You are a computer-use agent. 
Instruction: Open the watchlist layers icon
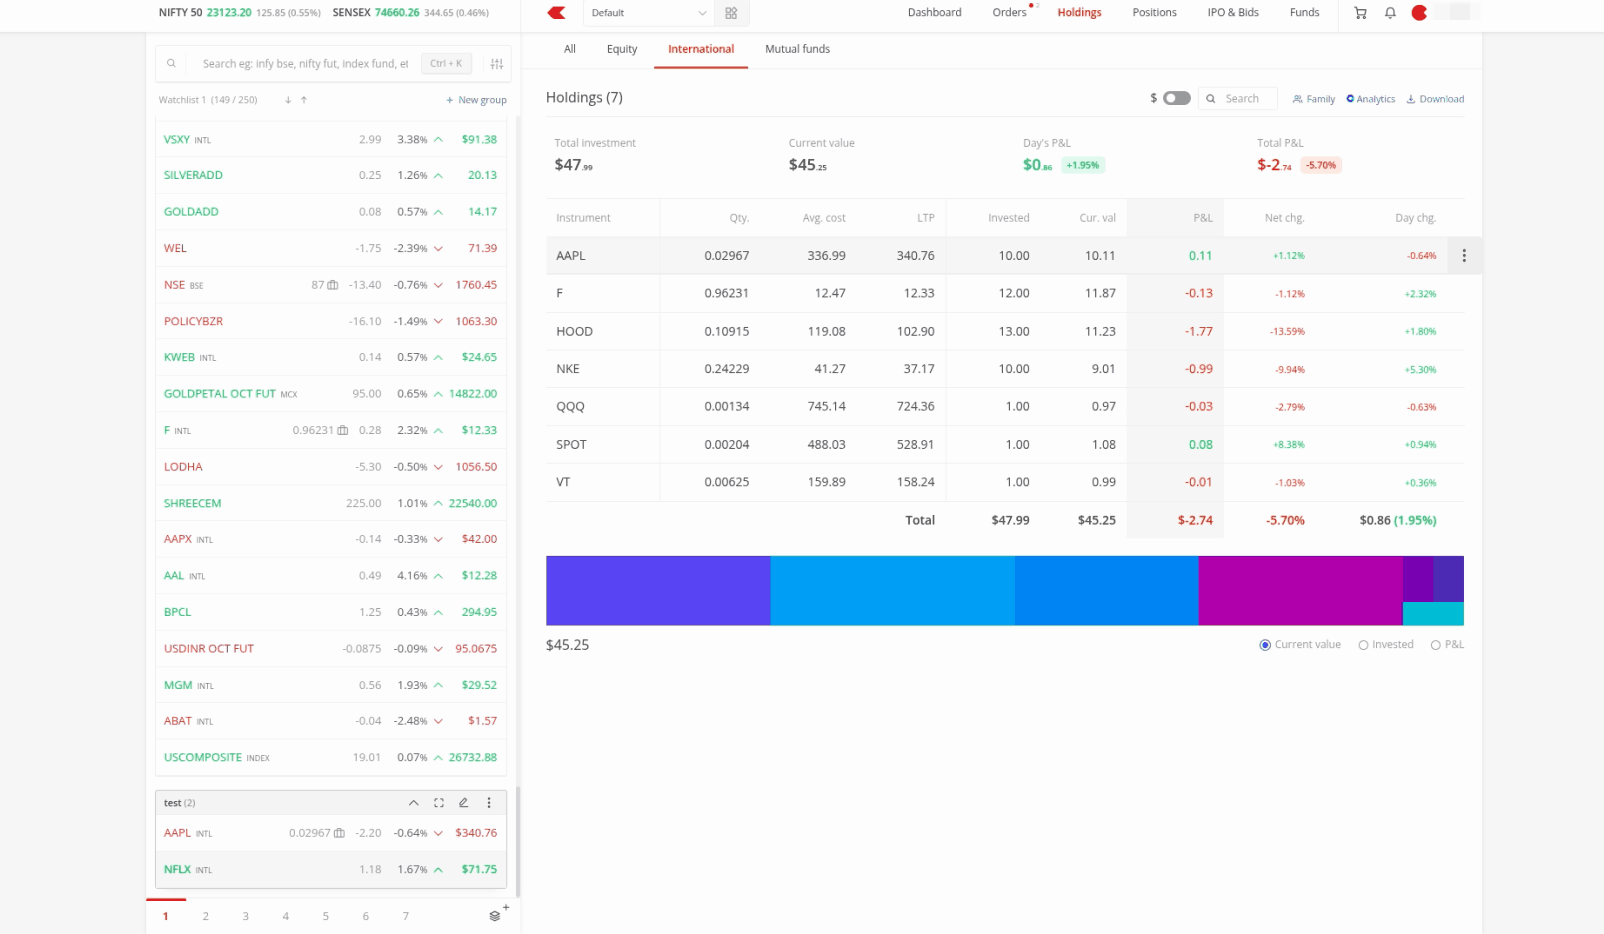494,916
